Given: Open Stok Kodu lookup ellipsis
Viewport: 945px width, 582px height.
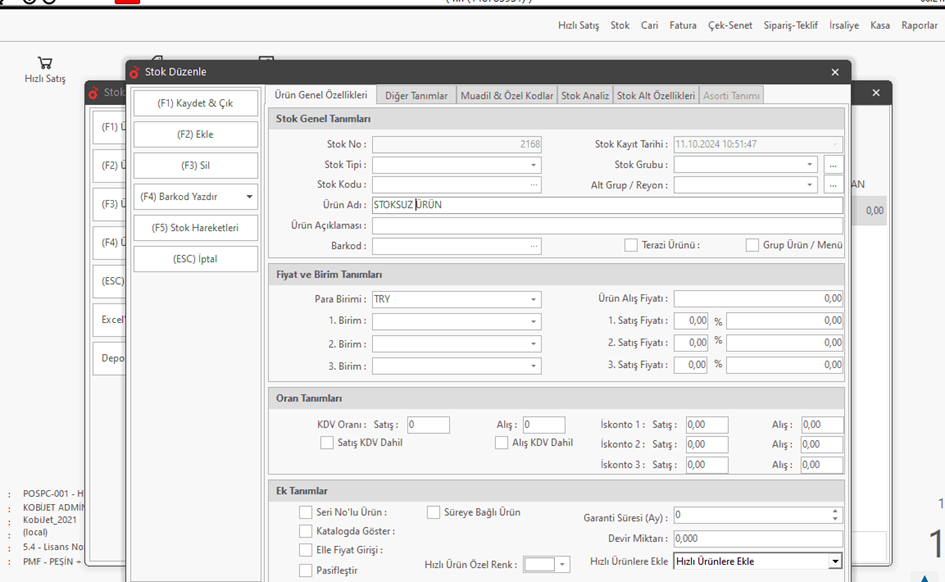Looking at the screenshot, I should point(533,185).
